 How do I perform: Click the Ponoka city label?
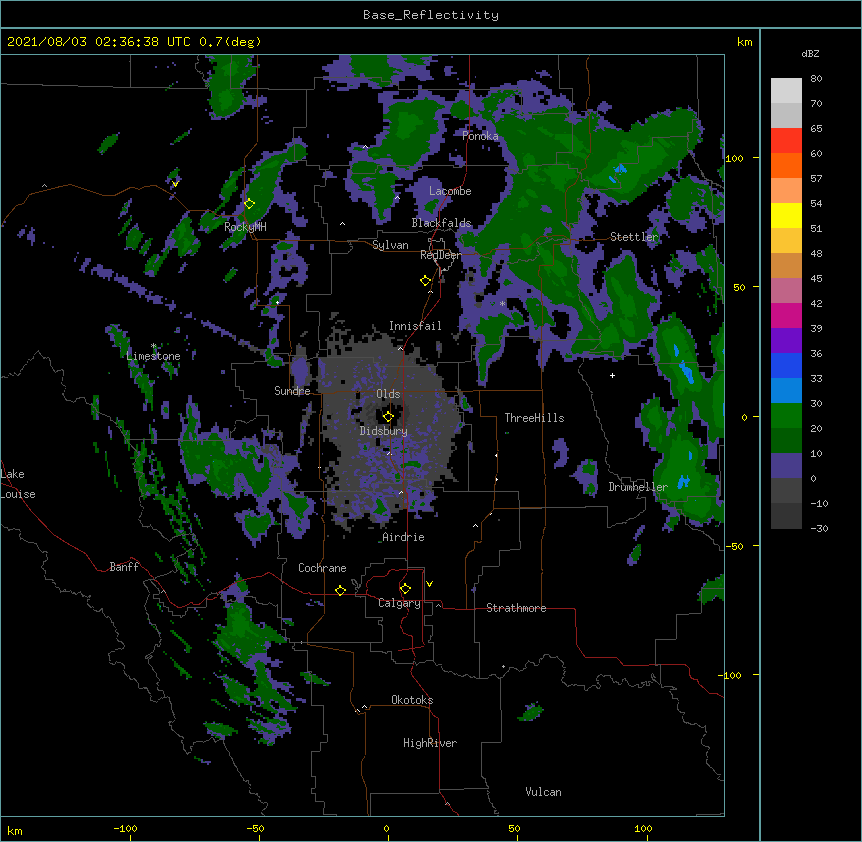pos(480,136)
